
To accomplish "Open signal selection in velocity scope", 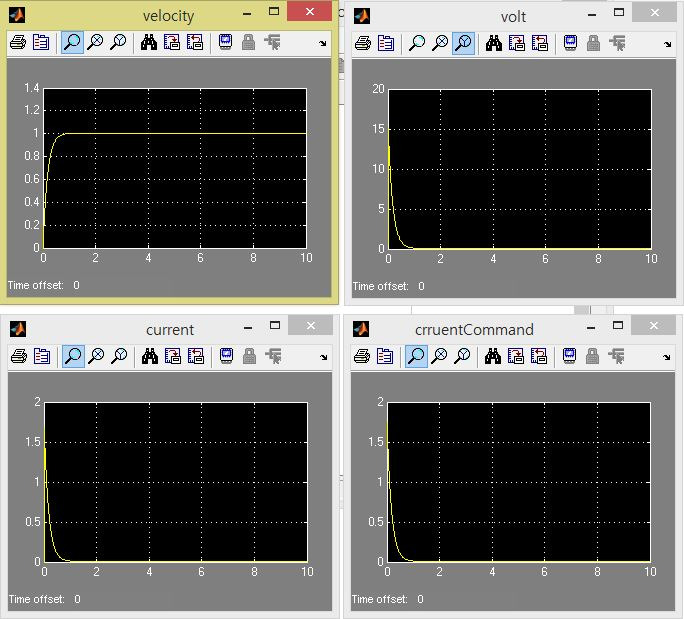I will tap(272, 42).
